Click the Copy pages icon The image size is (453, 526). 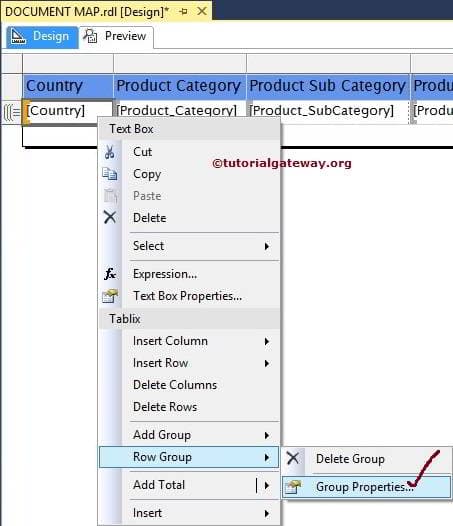point(109,174)
